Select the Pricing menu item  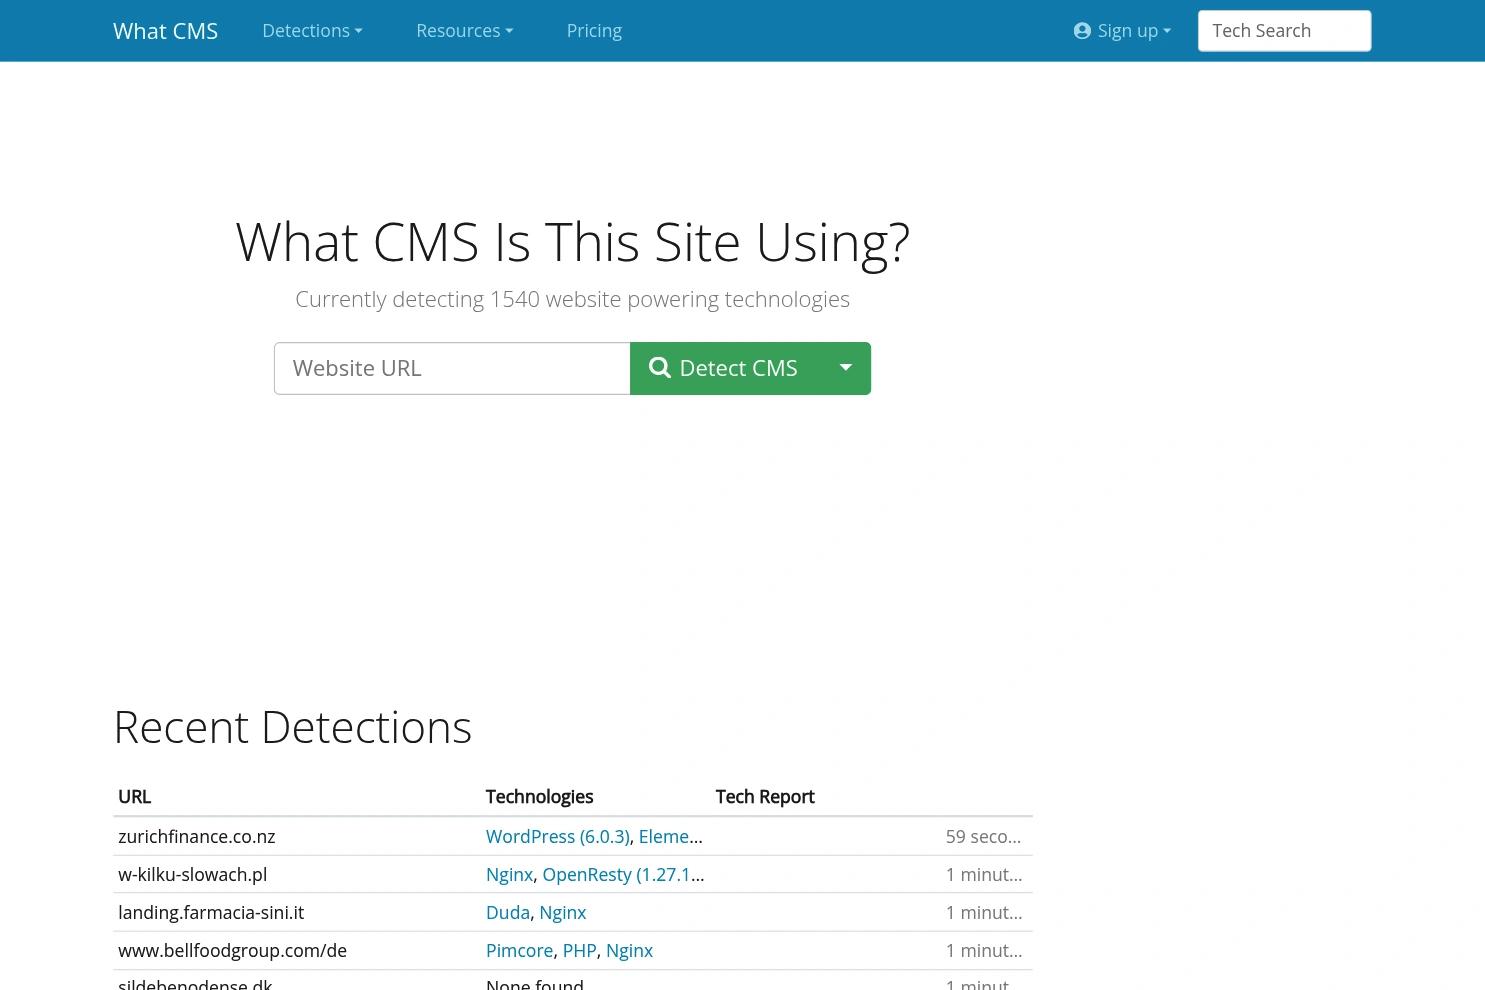pyautogui.click(x=594, y=30)
